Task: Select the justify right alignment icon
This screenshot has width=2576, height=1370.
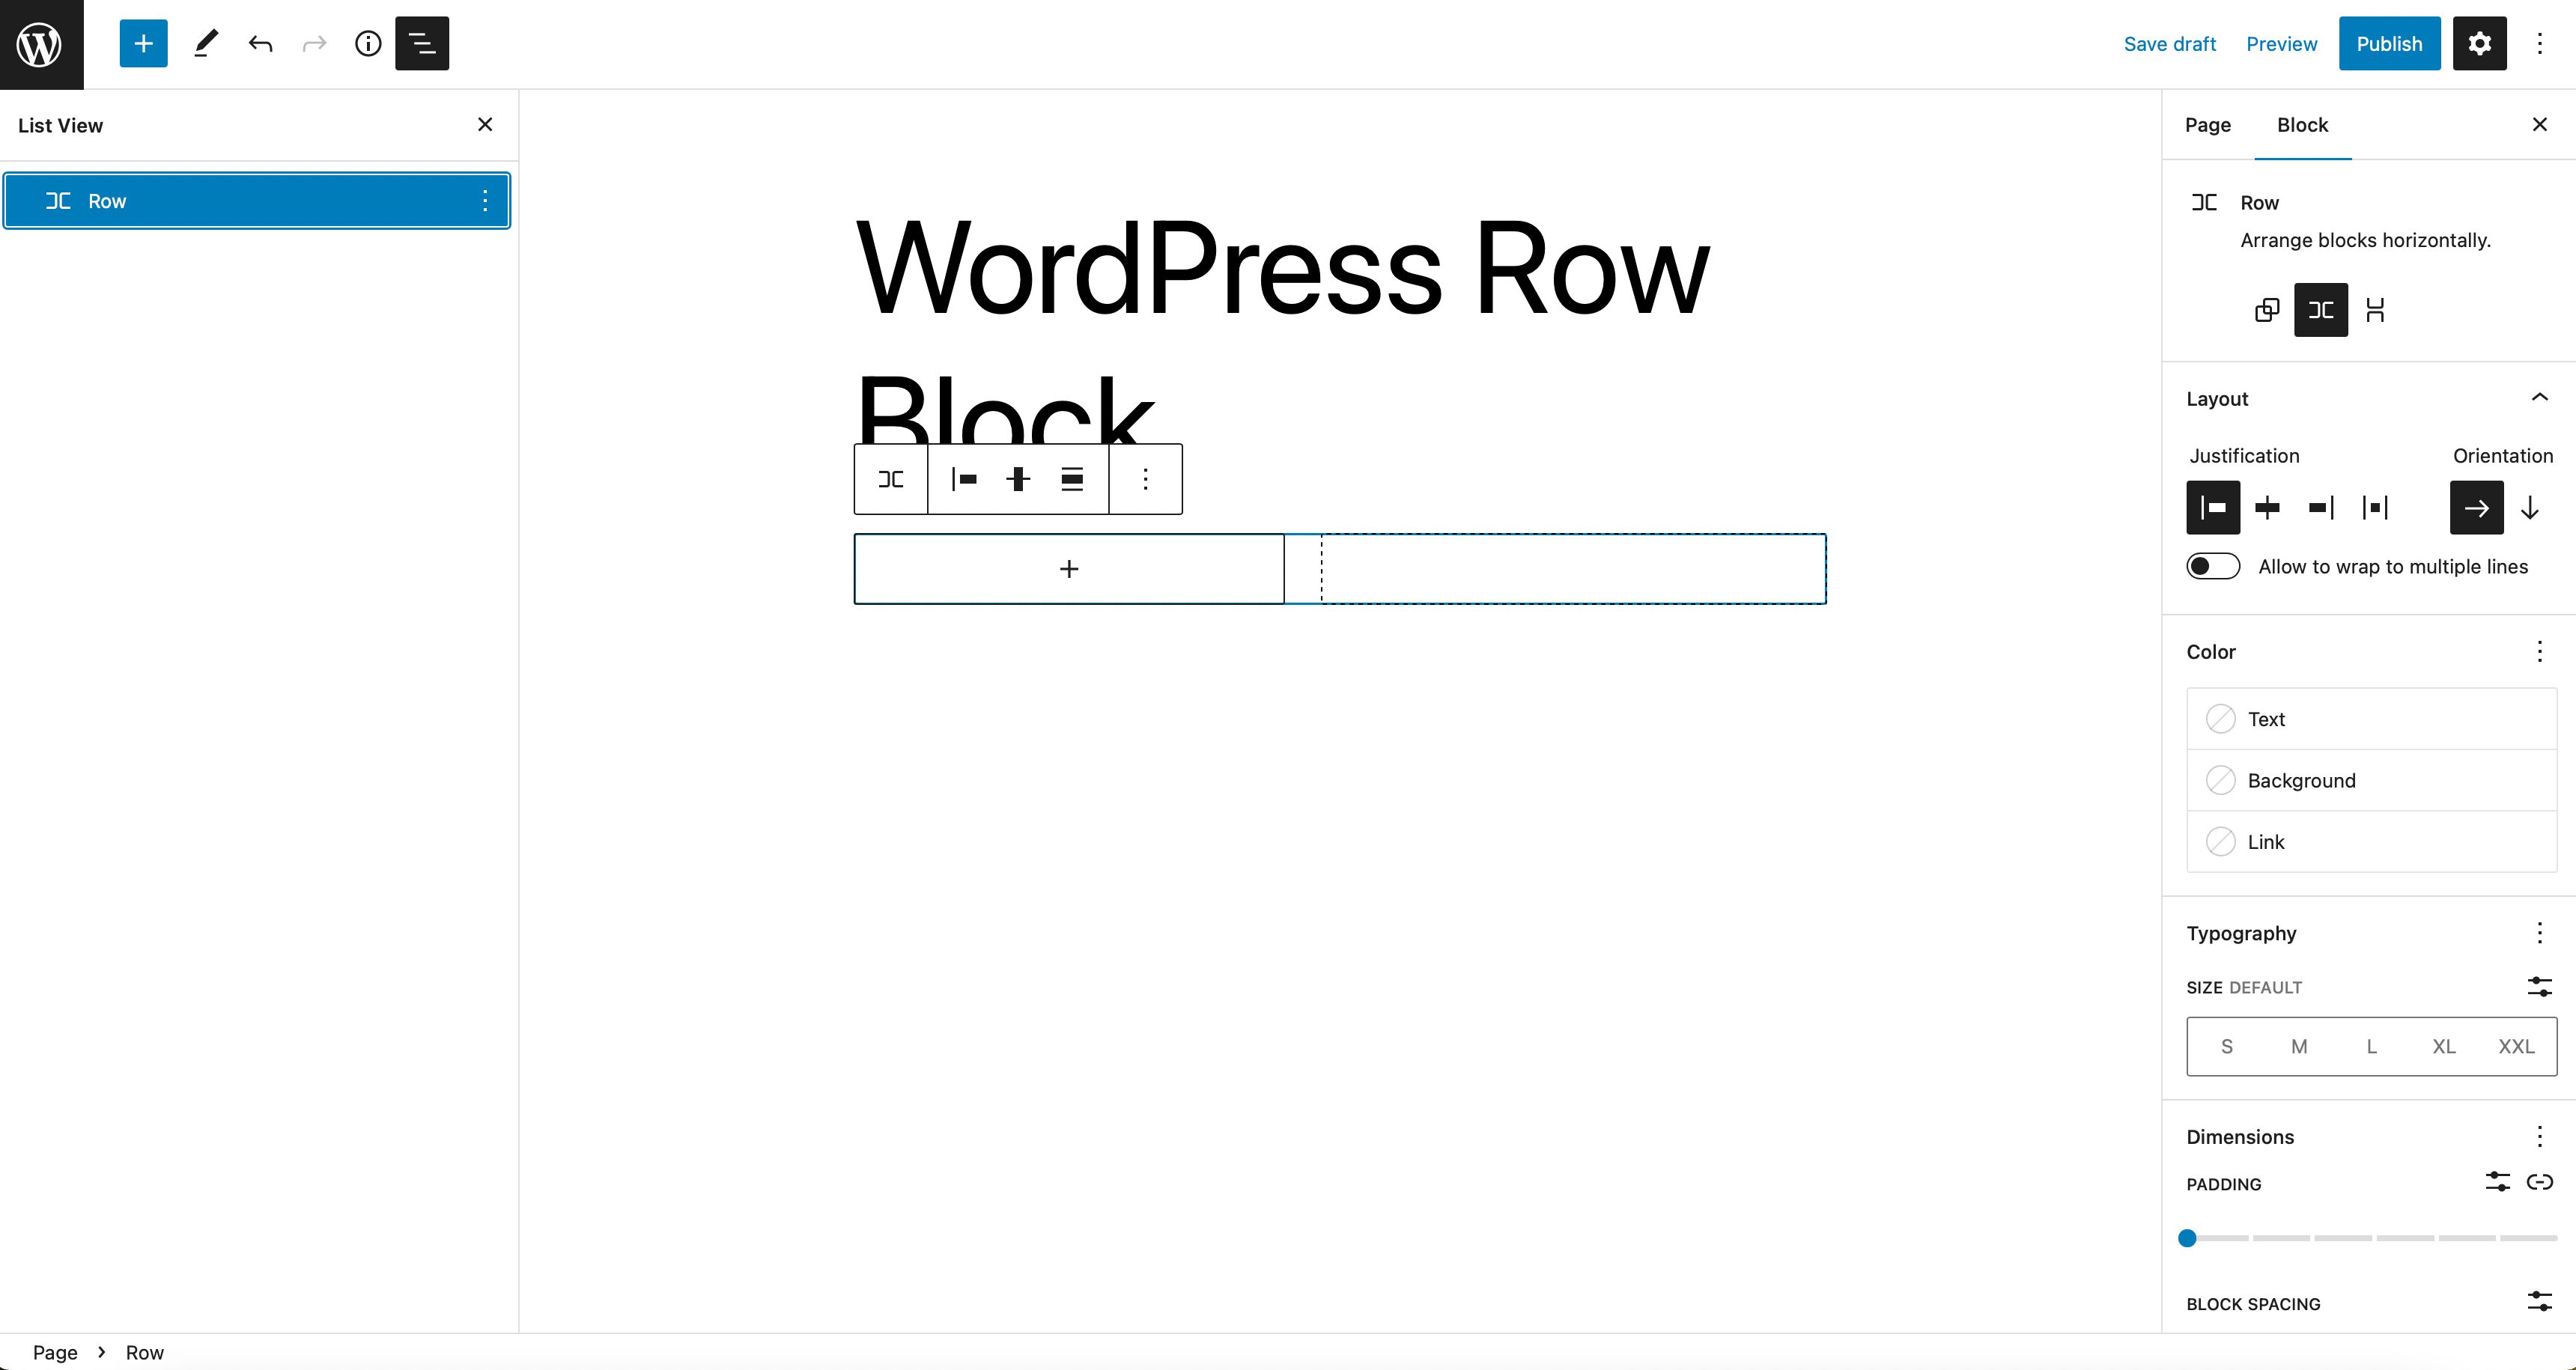Action: [x=2321, y=506]
